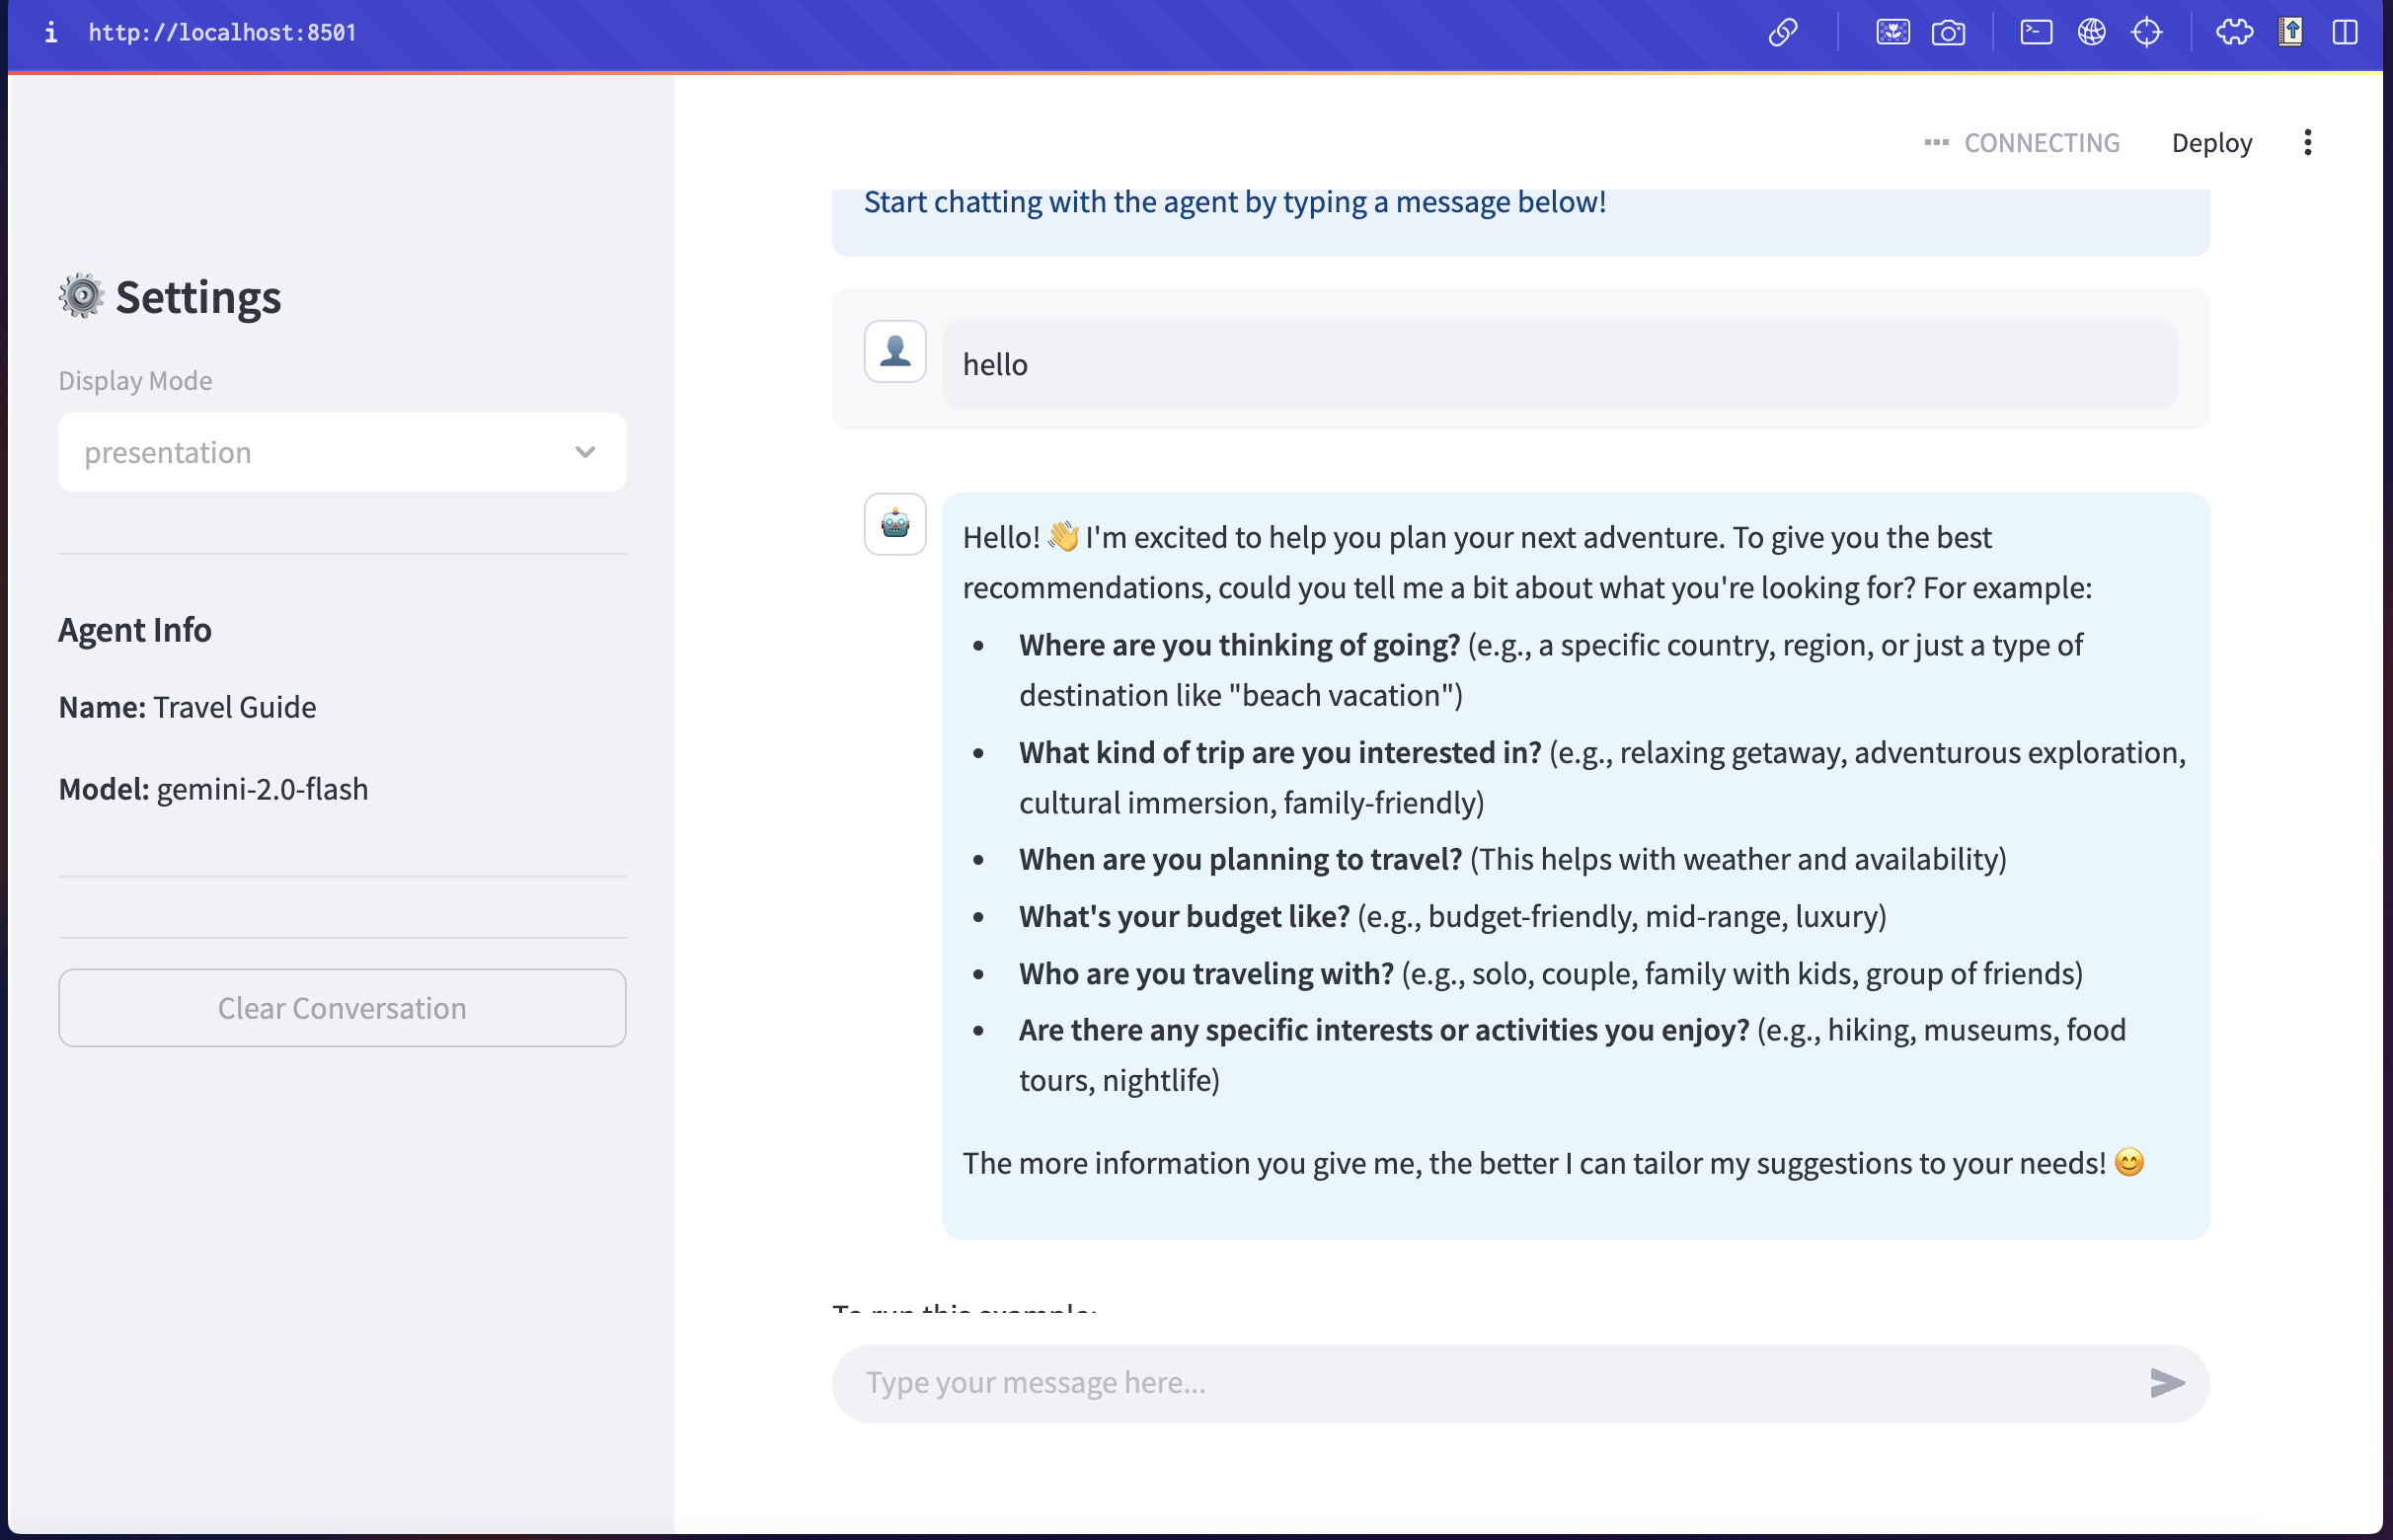The height and width of the screenshot is (1540, 2393).
Task: Click the copy link chain icon
Action: coord(1783,33)
